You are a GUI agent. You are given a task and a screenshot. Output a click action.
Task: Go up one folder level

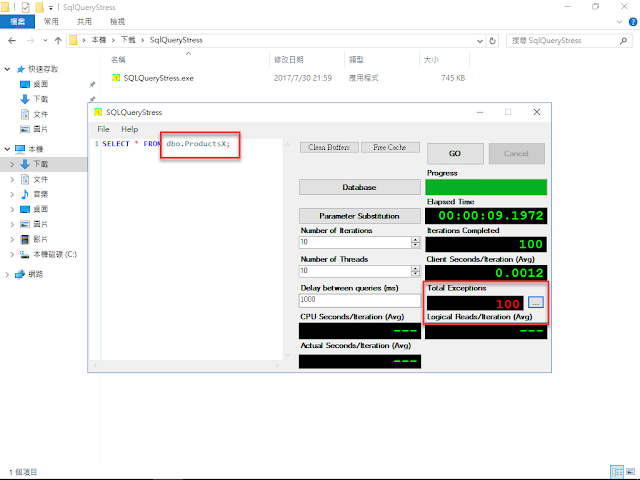[x=58, y=40]
